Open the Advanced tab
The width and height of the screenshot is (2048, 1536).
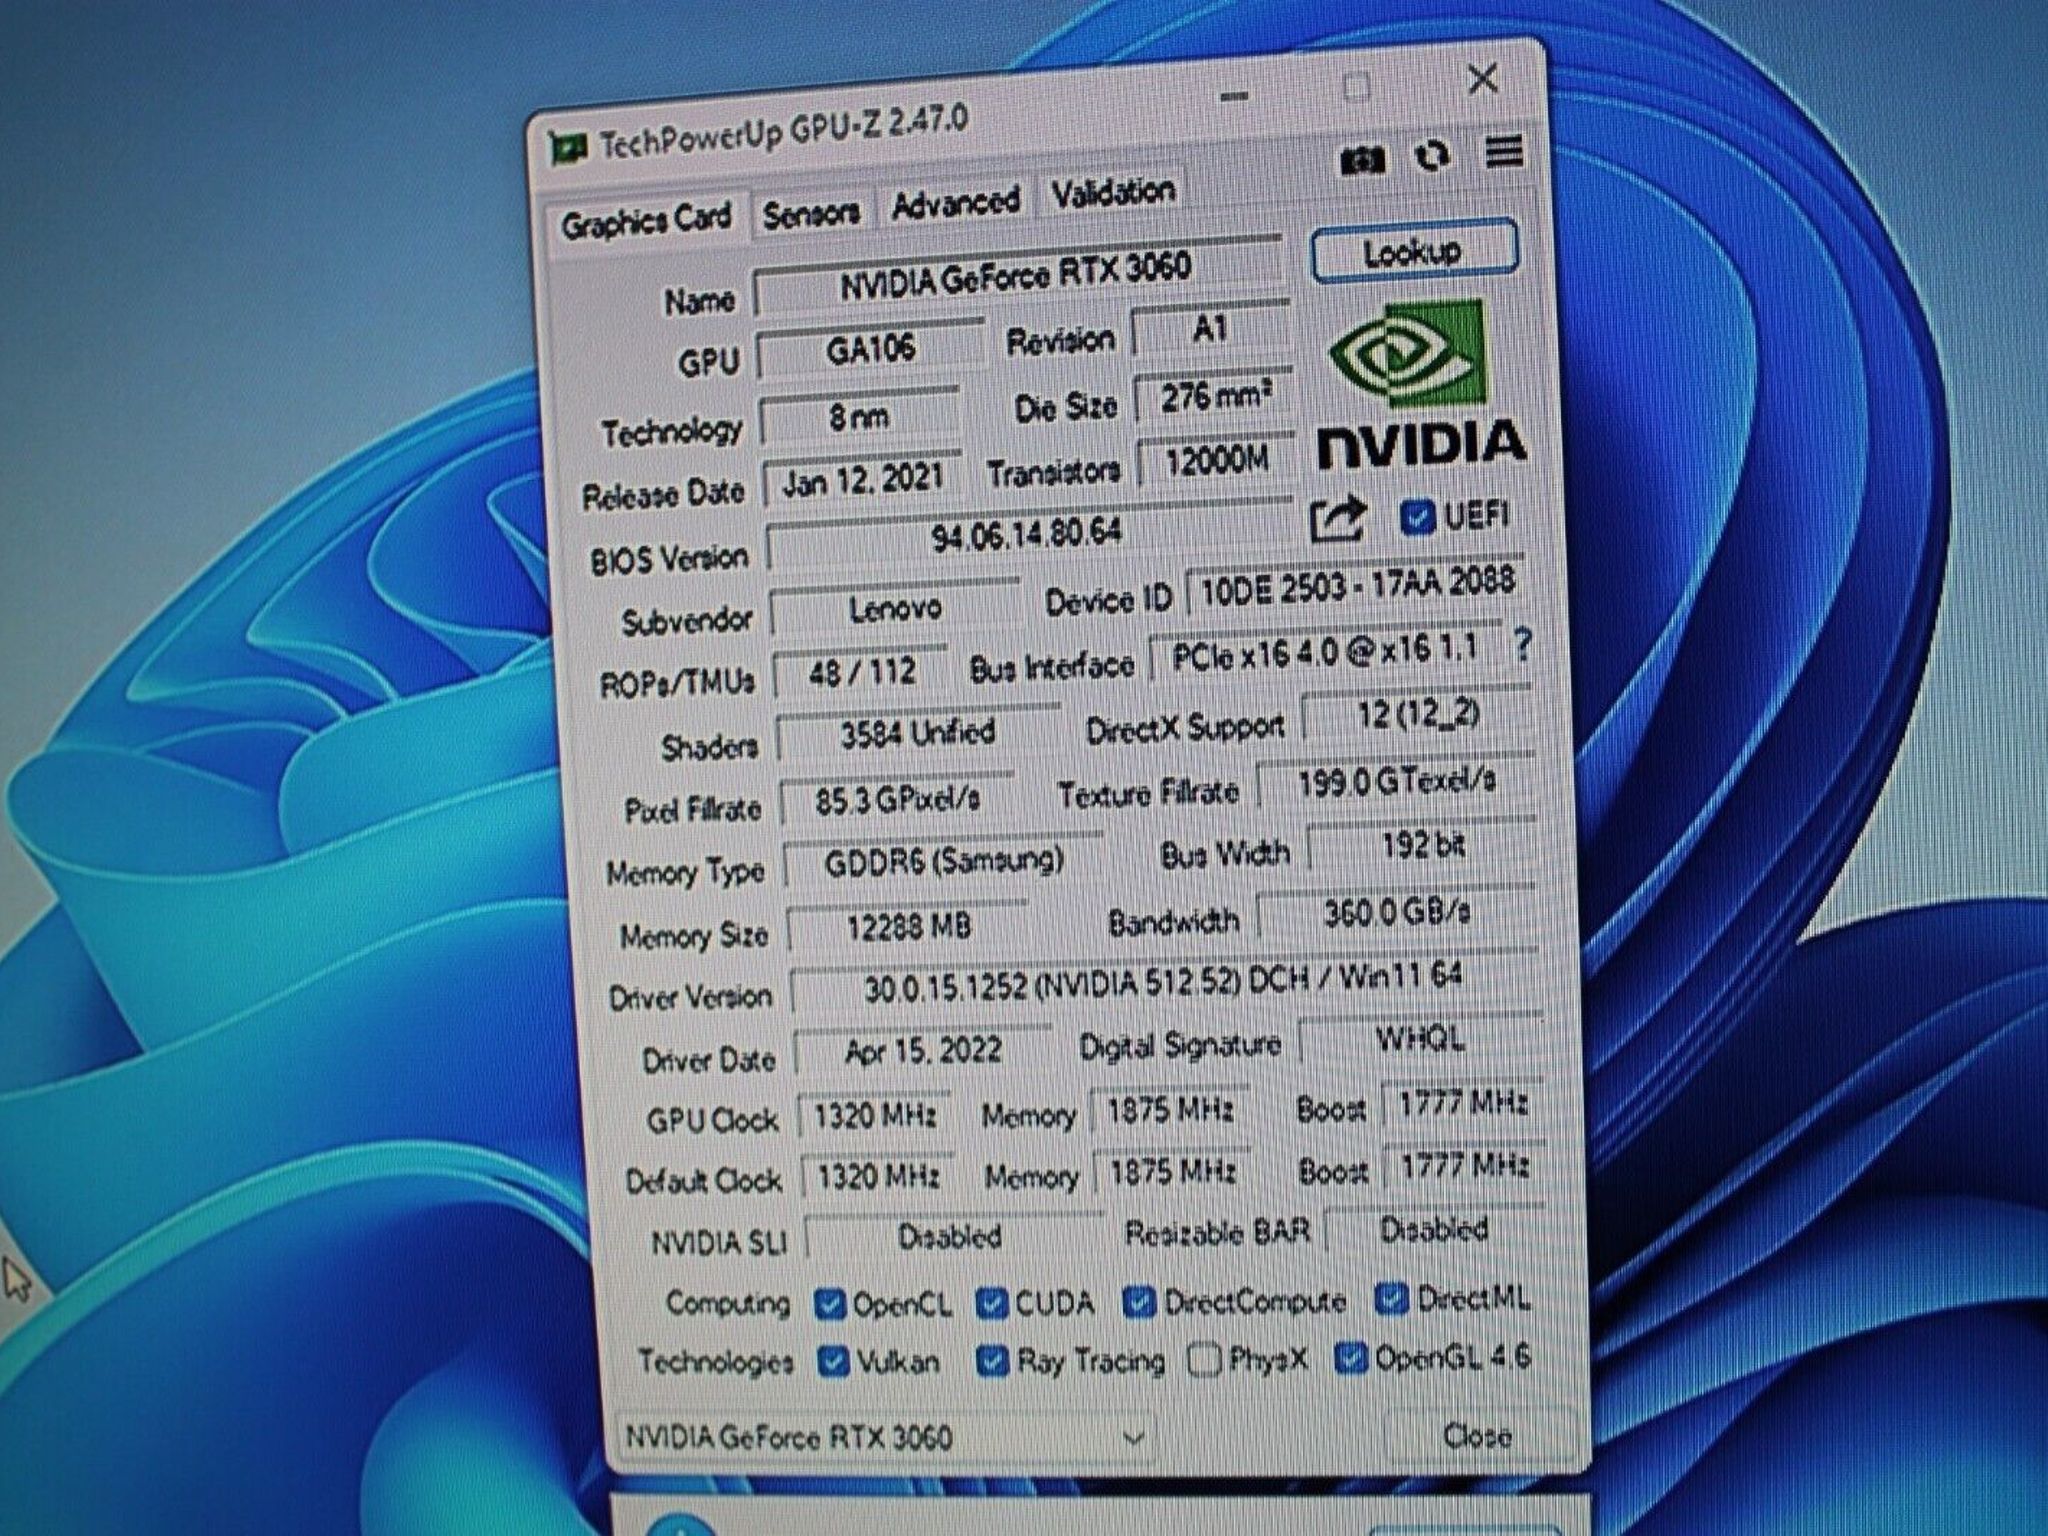(955, 203)
